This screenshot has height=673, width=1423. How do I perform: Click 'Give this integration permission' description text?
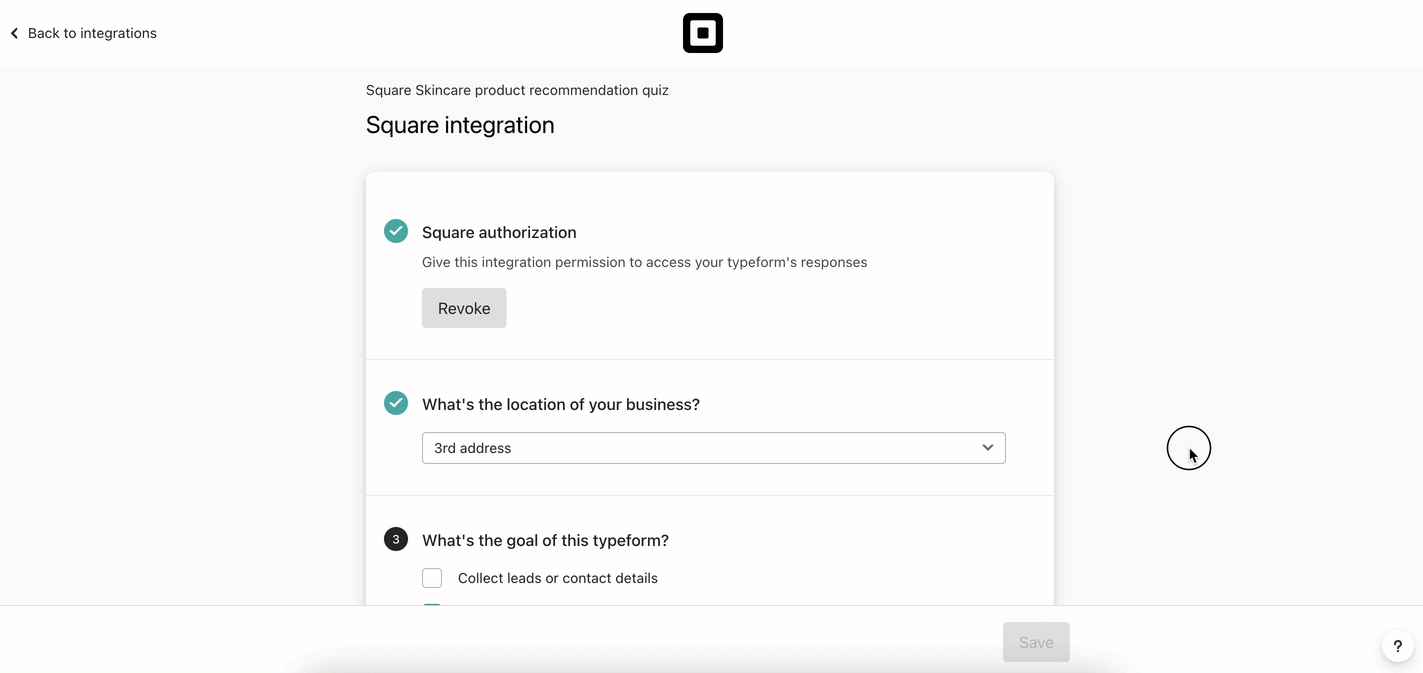point(644,262)
